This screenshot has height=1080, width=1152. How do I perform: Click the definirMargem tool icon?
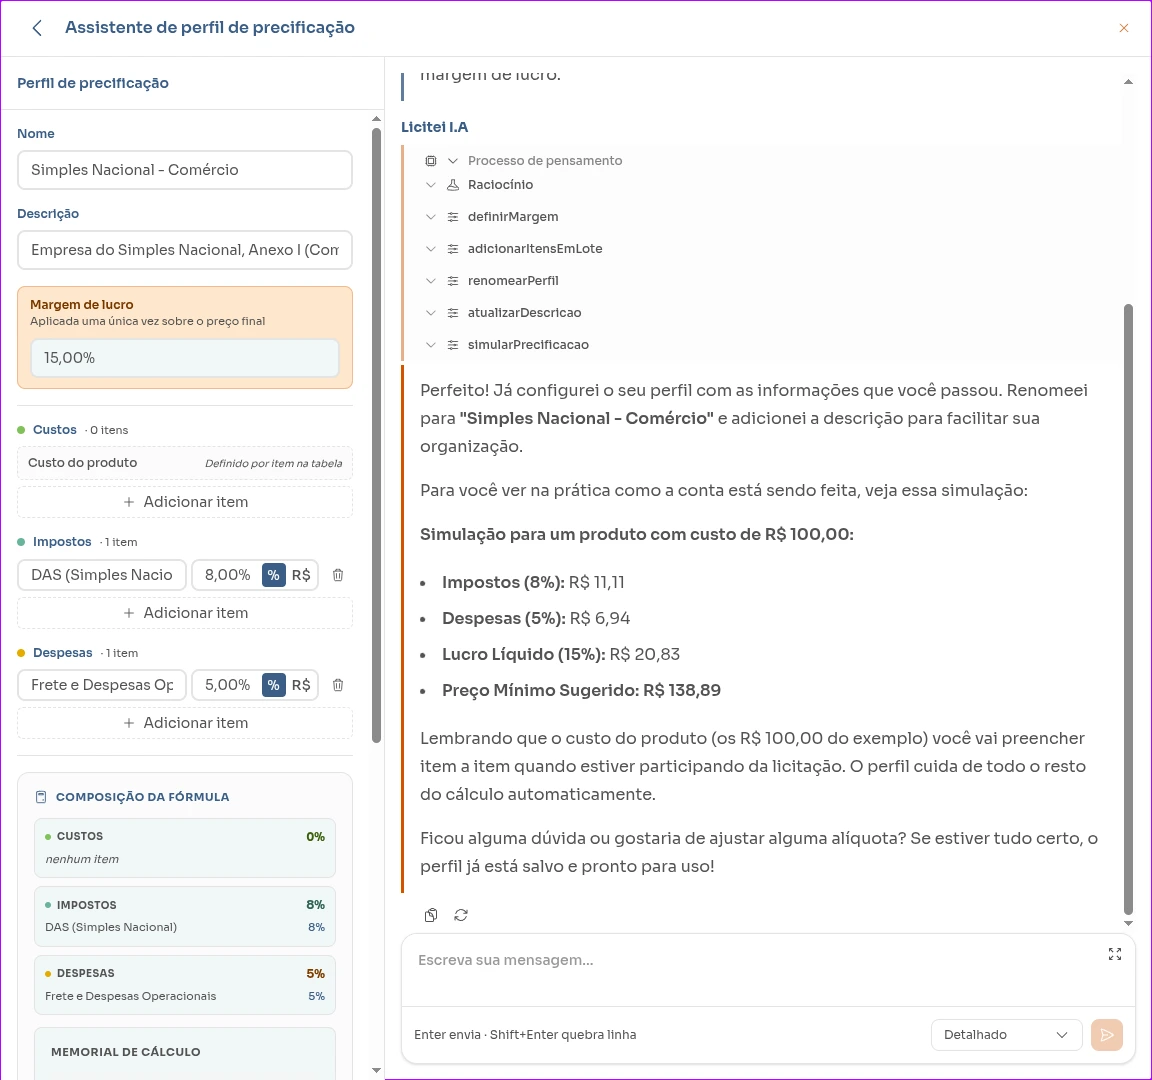coord(453,217)
